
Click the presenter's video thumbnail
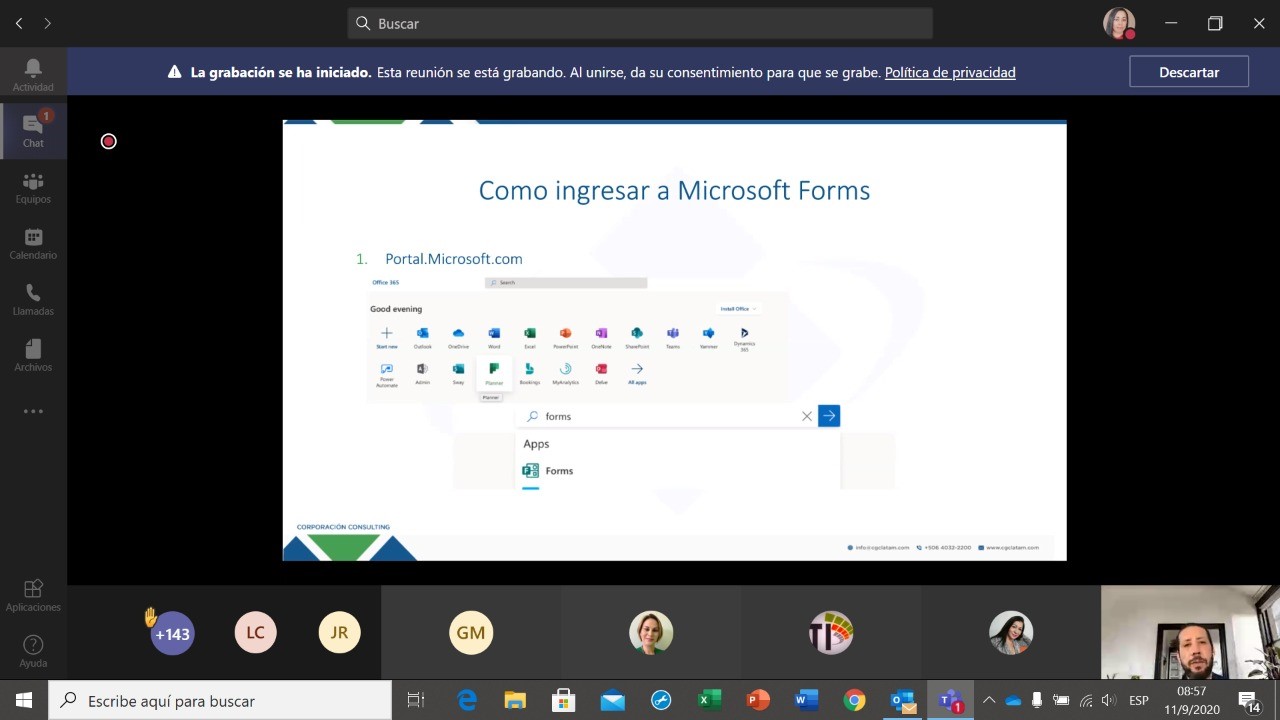1190,632
